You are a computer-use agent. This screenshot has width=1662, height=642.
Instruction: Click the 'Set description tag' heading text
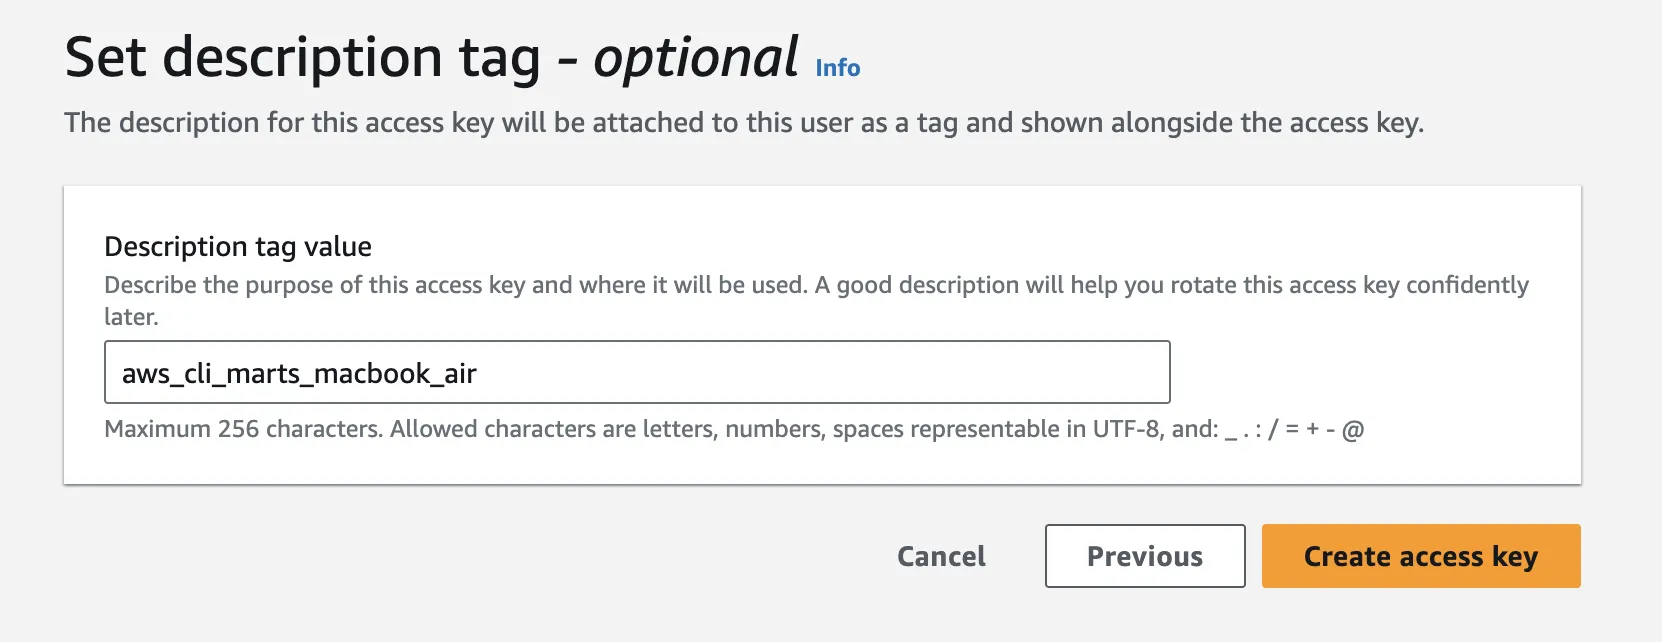(302, 58)
